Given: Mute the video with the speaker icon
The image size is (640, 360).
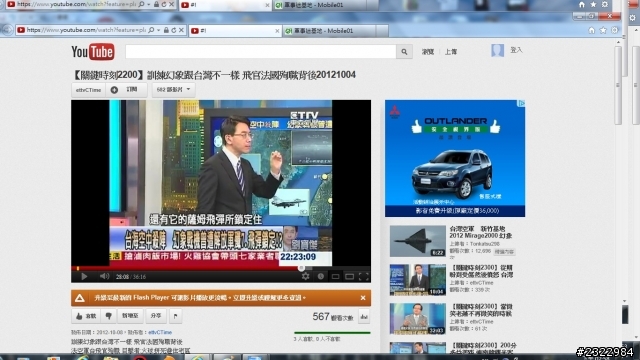Looking at the screenshot, I should [x=104, y=276].
